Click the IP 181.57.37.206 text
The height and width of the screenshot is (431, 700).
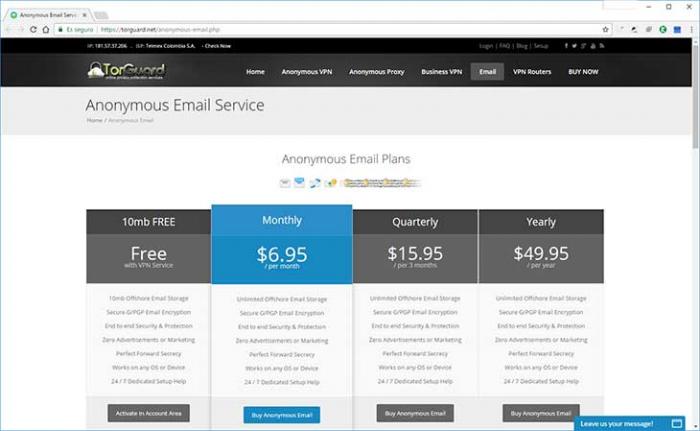(x=107, y=46)
